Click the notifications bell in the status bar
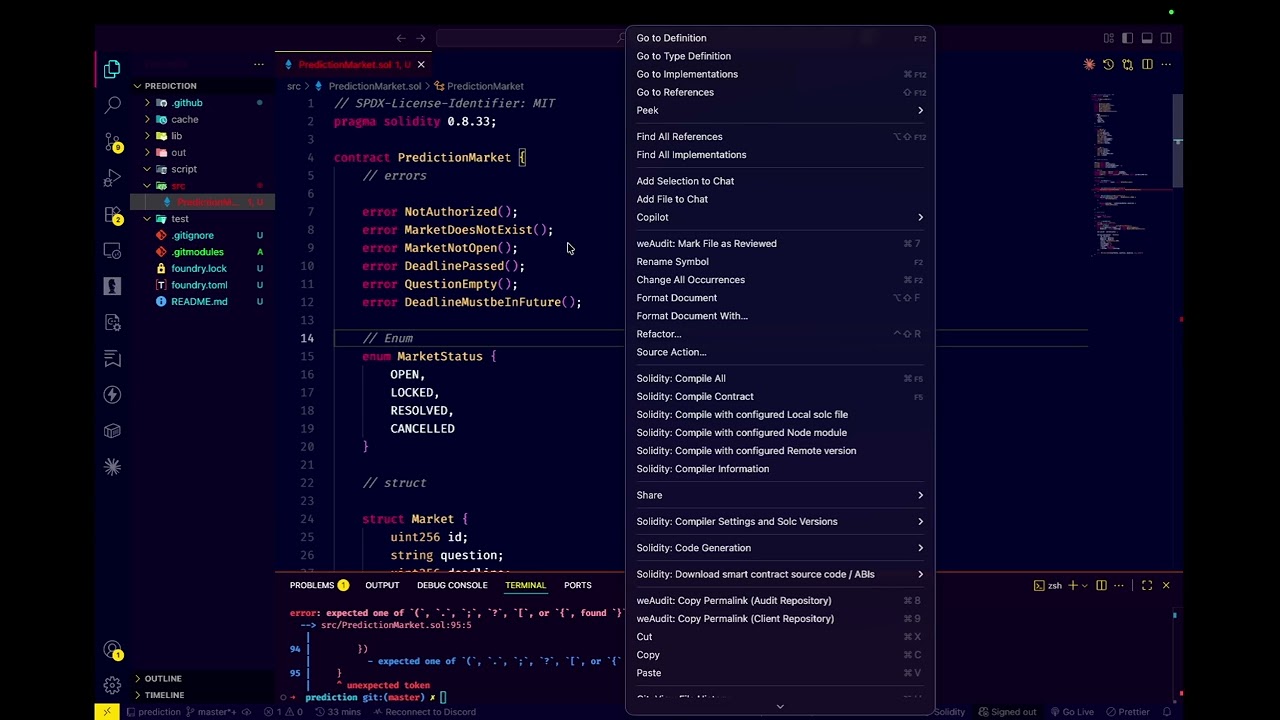 1166,712
